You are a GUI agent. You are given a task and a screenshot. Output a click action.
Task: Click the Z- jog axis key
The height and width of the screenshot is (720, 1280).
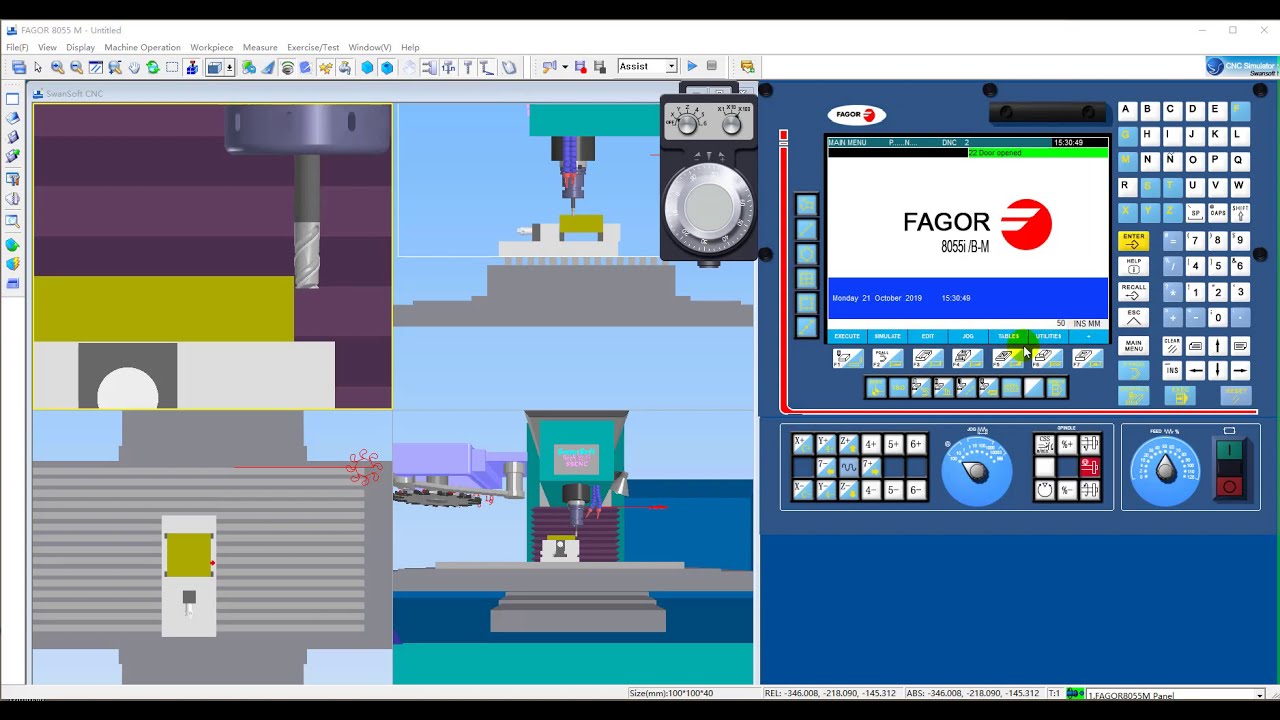(848, 490)
